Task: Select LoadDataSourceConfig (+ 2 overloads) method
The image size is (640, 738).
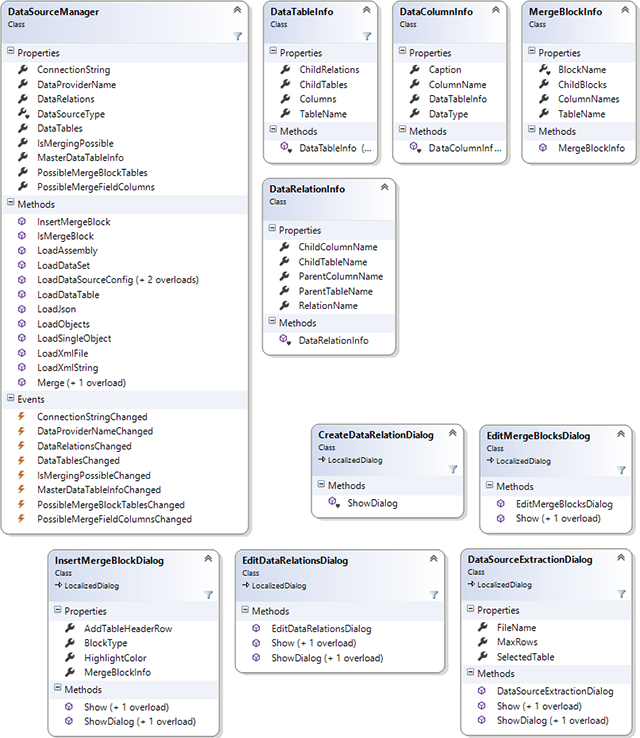Action: (118, 280)
